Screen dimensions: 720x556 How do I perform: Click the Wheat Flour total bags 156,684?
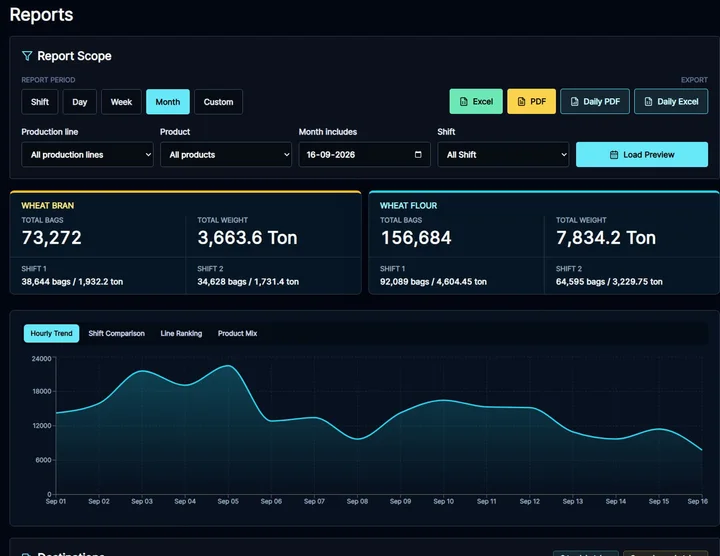(416, 238)
